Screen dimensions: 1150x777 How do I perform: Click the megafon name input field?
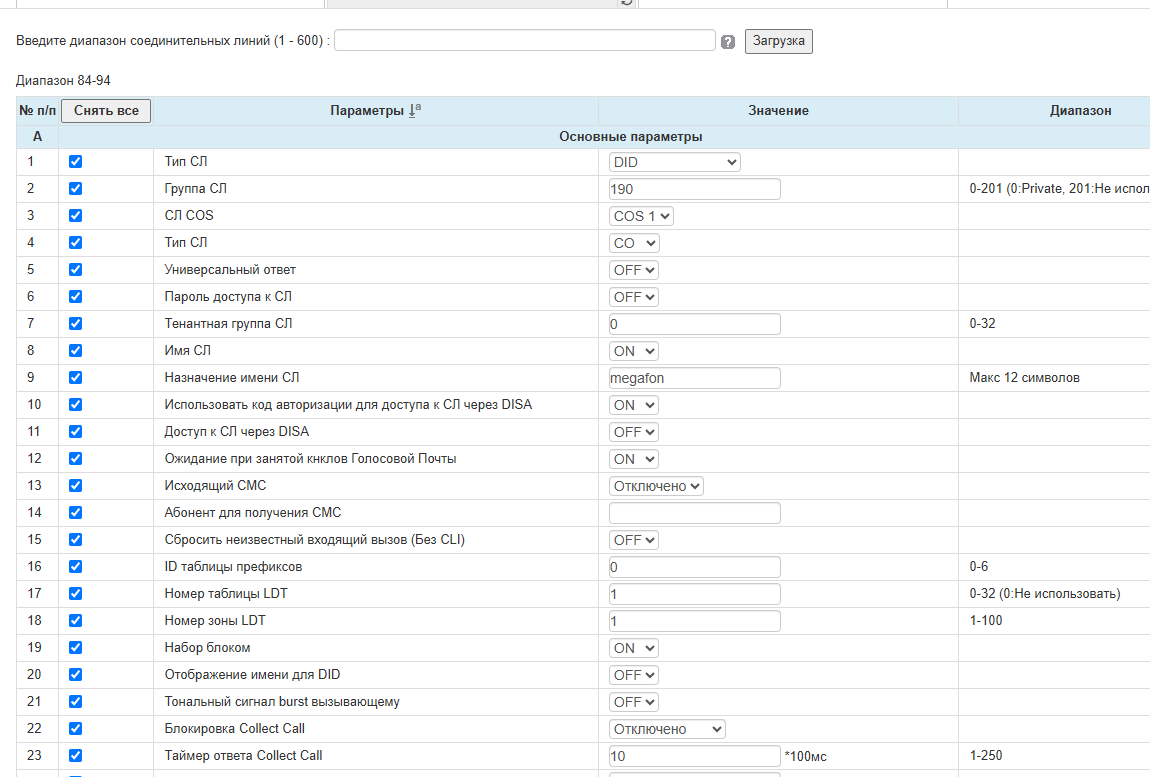pyautogui.click(x=694, y=378)
